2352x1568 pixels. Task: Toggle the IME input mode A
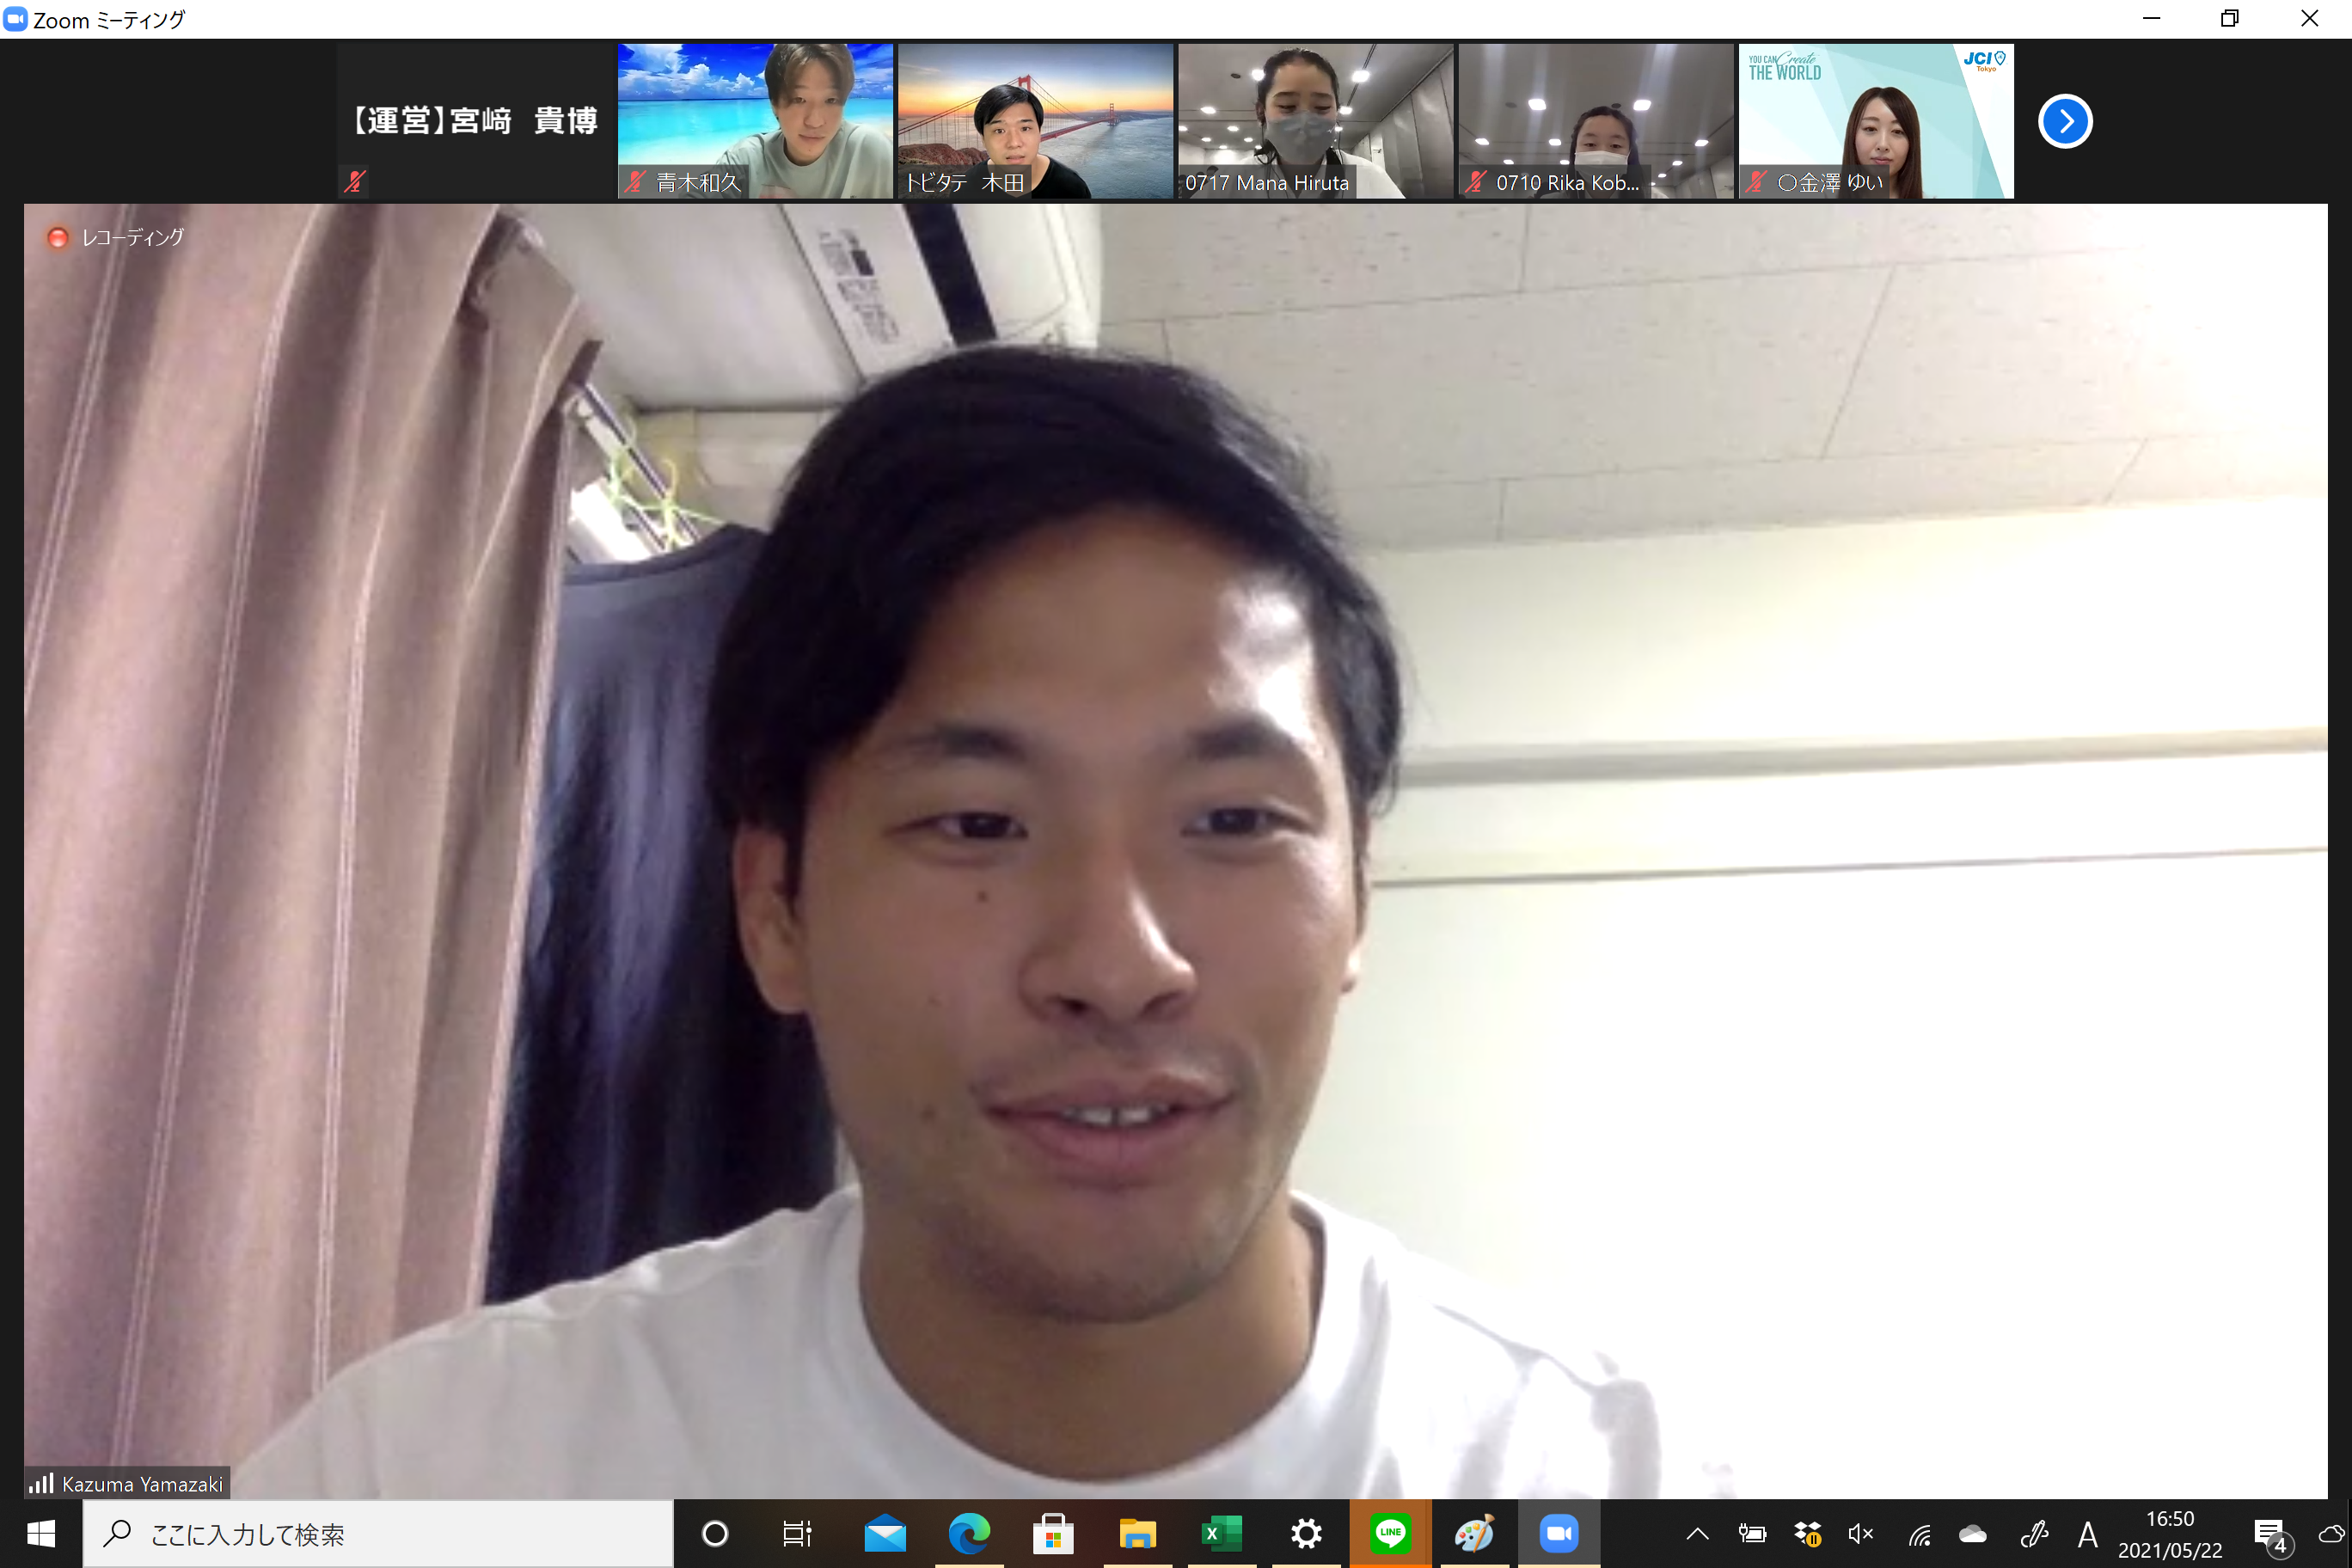pyautogui.click(x=2087, y=1533)
